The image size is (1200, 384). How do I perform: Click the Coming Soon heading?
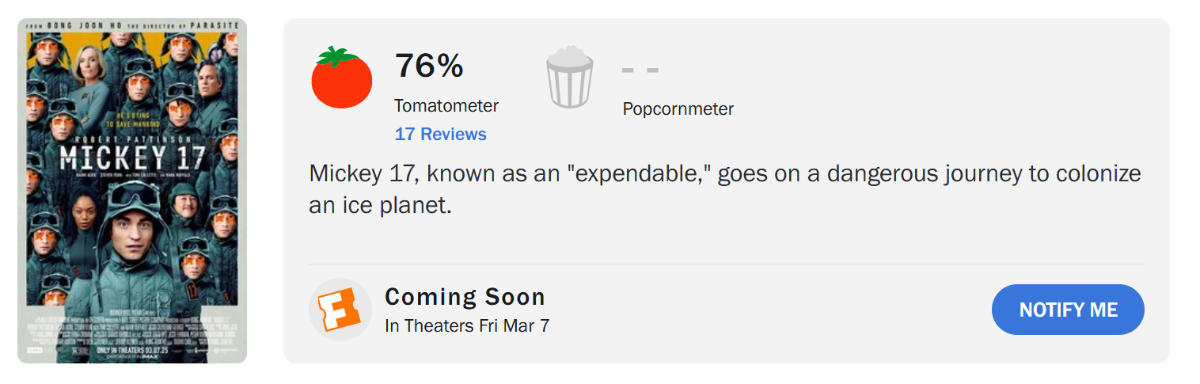tap(465, 297)
